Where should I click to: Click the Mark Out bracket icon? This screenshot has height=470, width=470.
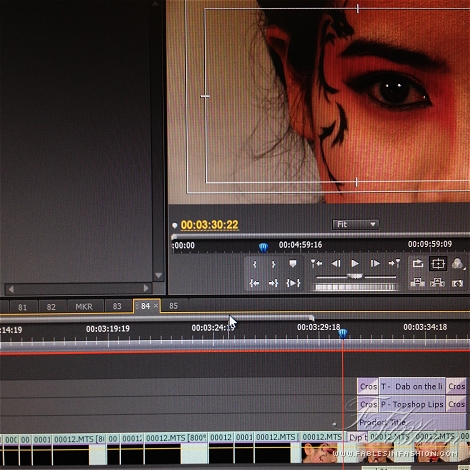click(x=273, y=264)
